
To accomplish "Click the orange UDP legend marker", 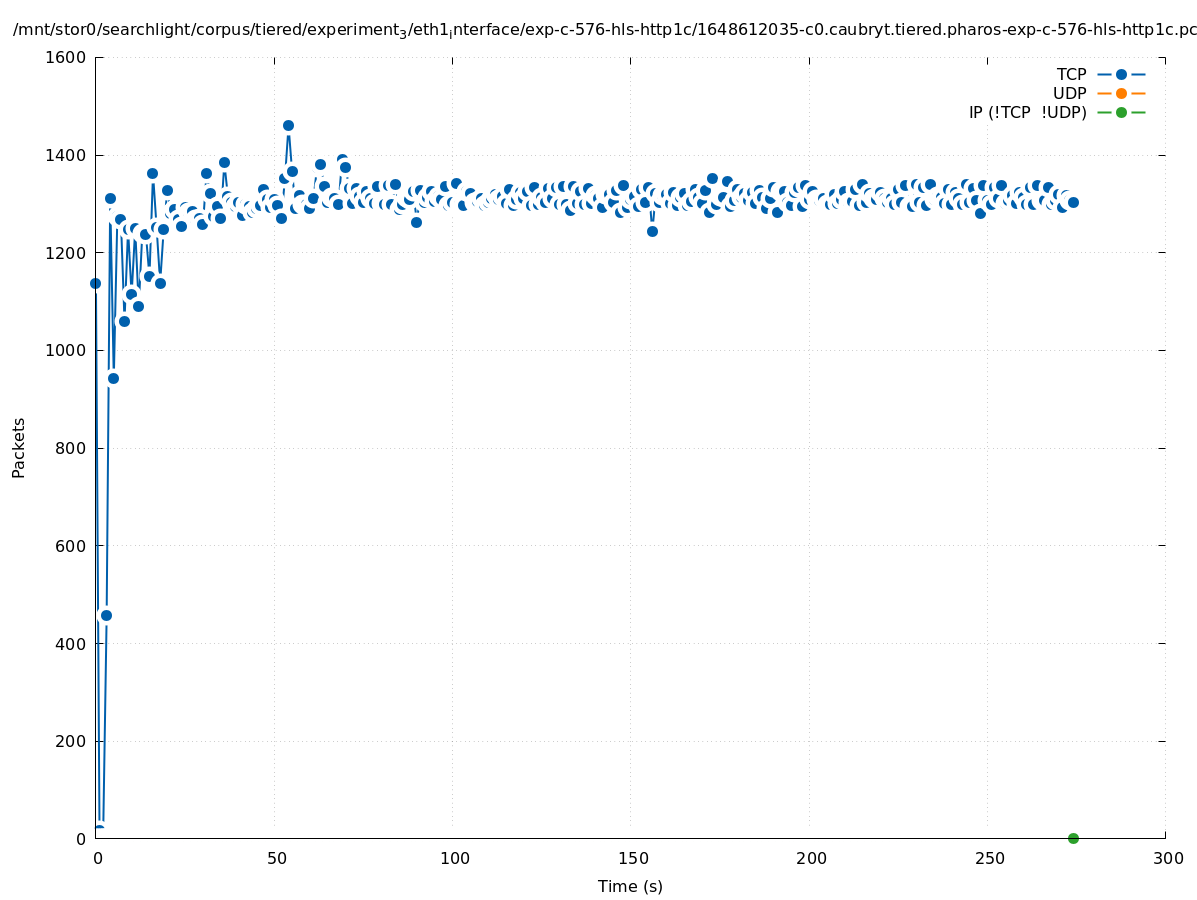I will 1121,93.
